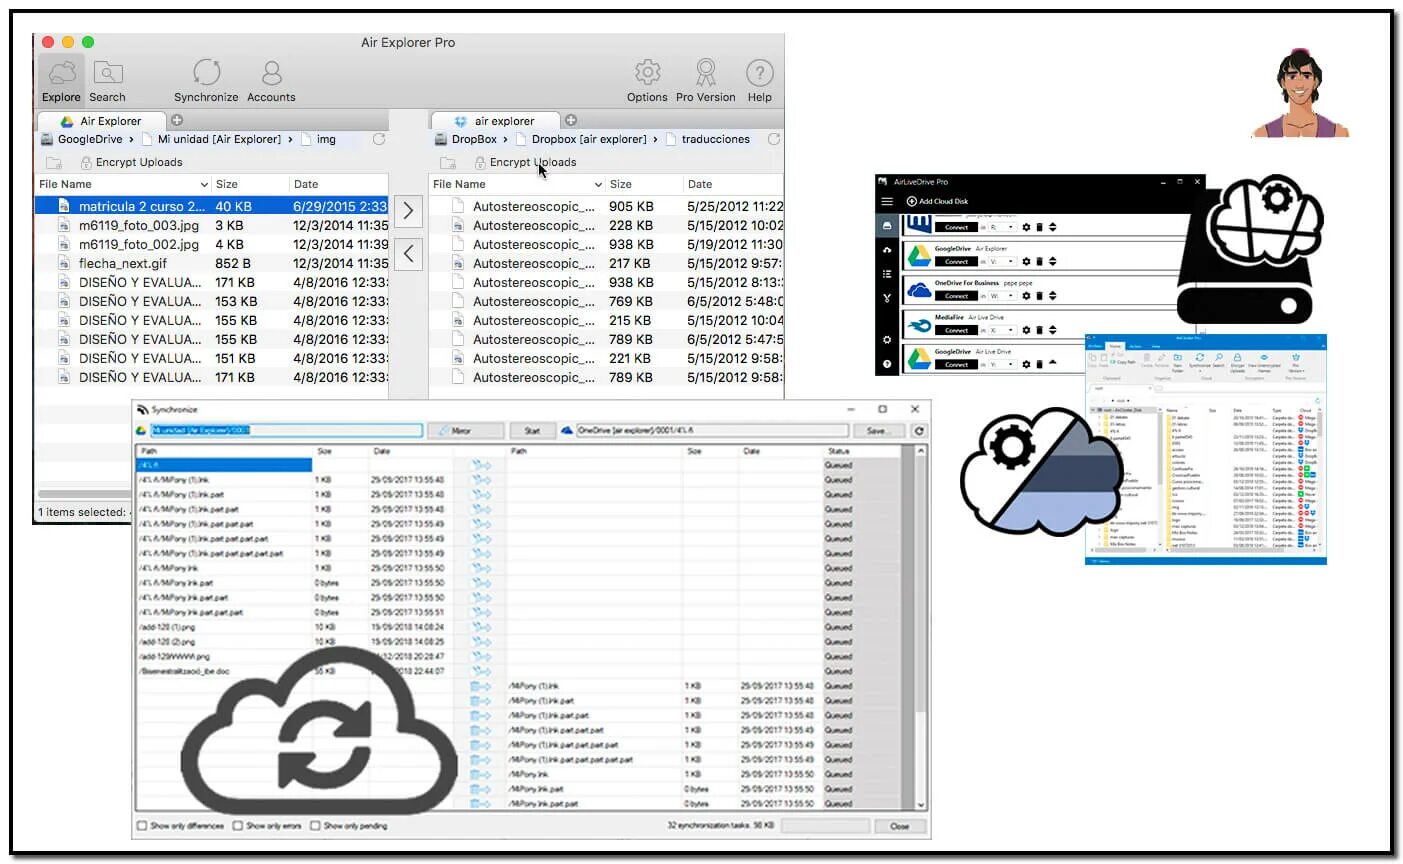Toggle Encrypt Uploads in the GoogleDrive pane
The image size is (1403, 864).
click(x=130, y=162)
